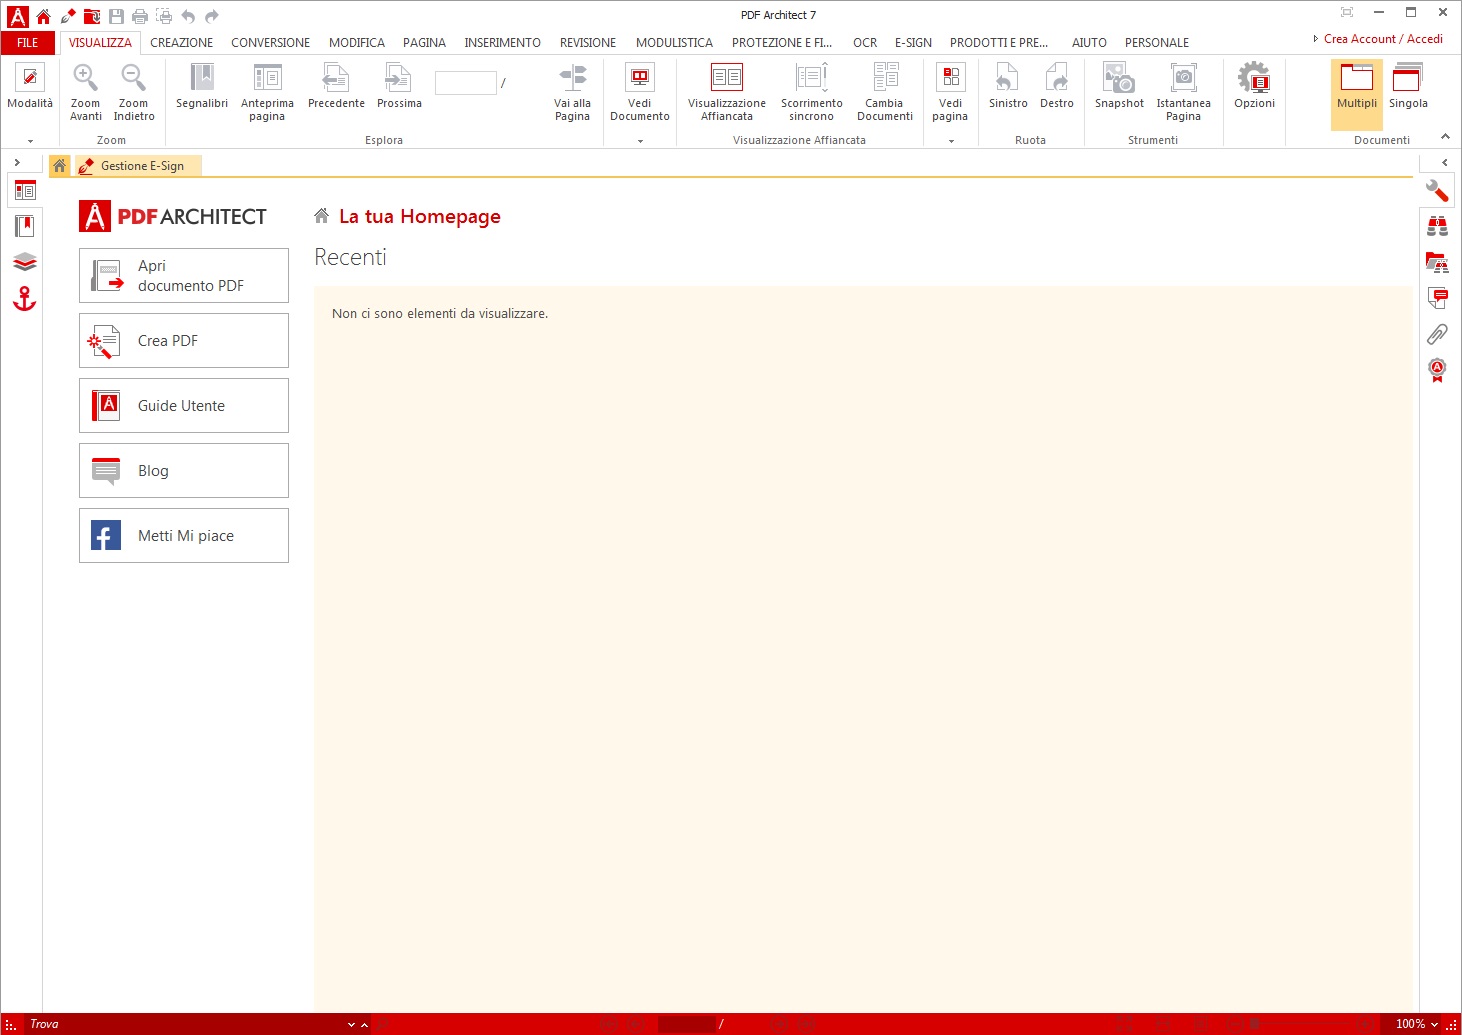Image resolution: width=1462 pixels, height=1035 pixels.
Task: Switch to the E-SIGN ribbon tab
Action: pos(913,43)
